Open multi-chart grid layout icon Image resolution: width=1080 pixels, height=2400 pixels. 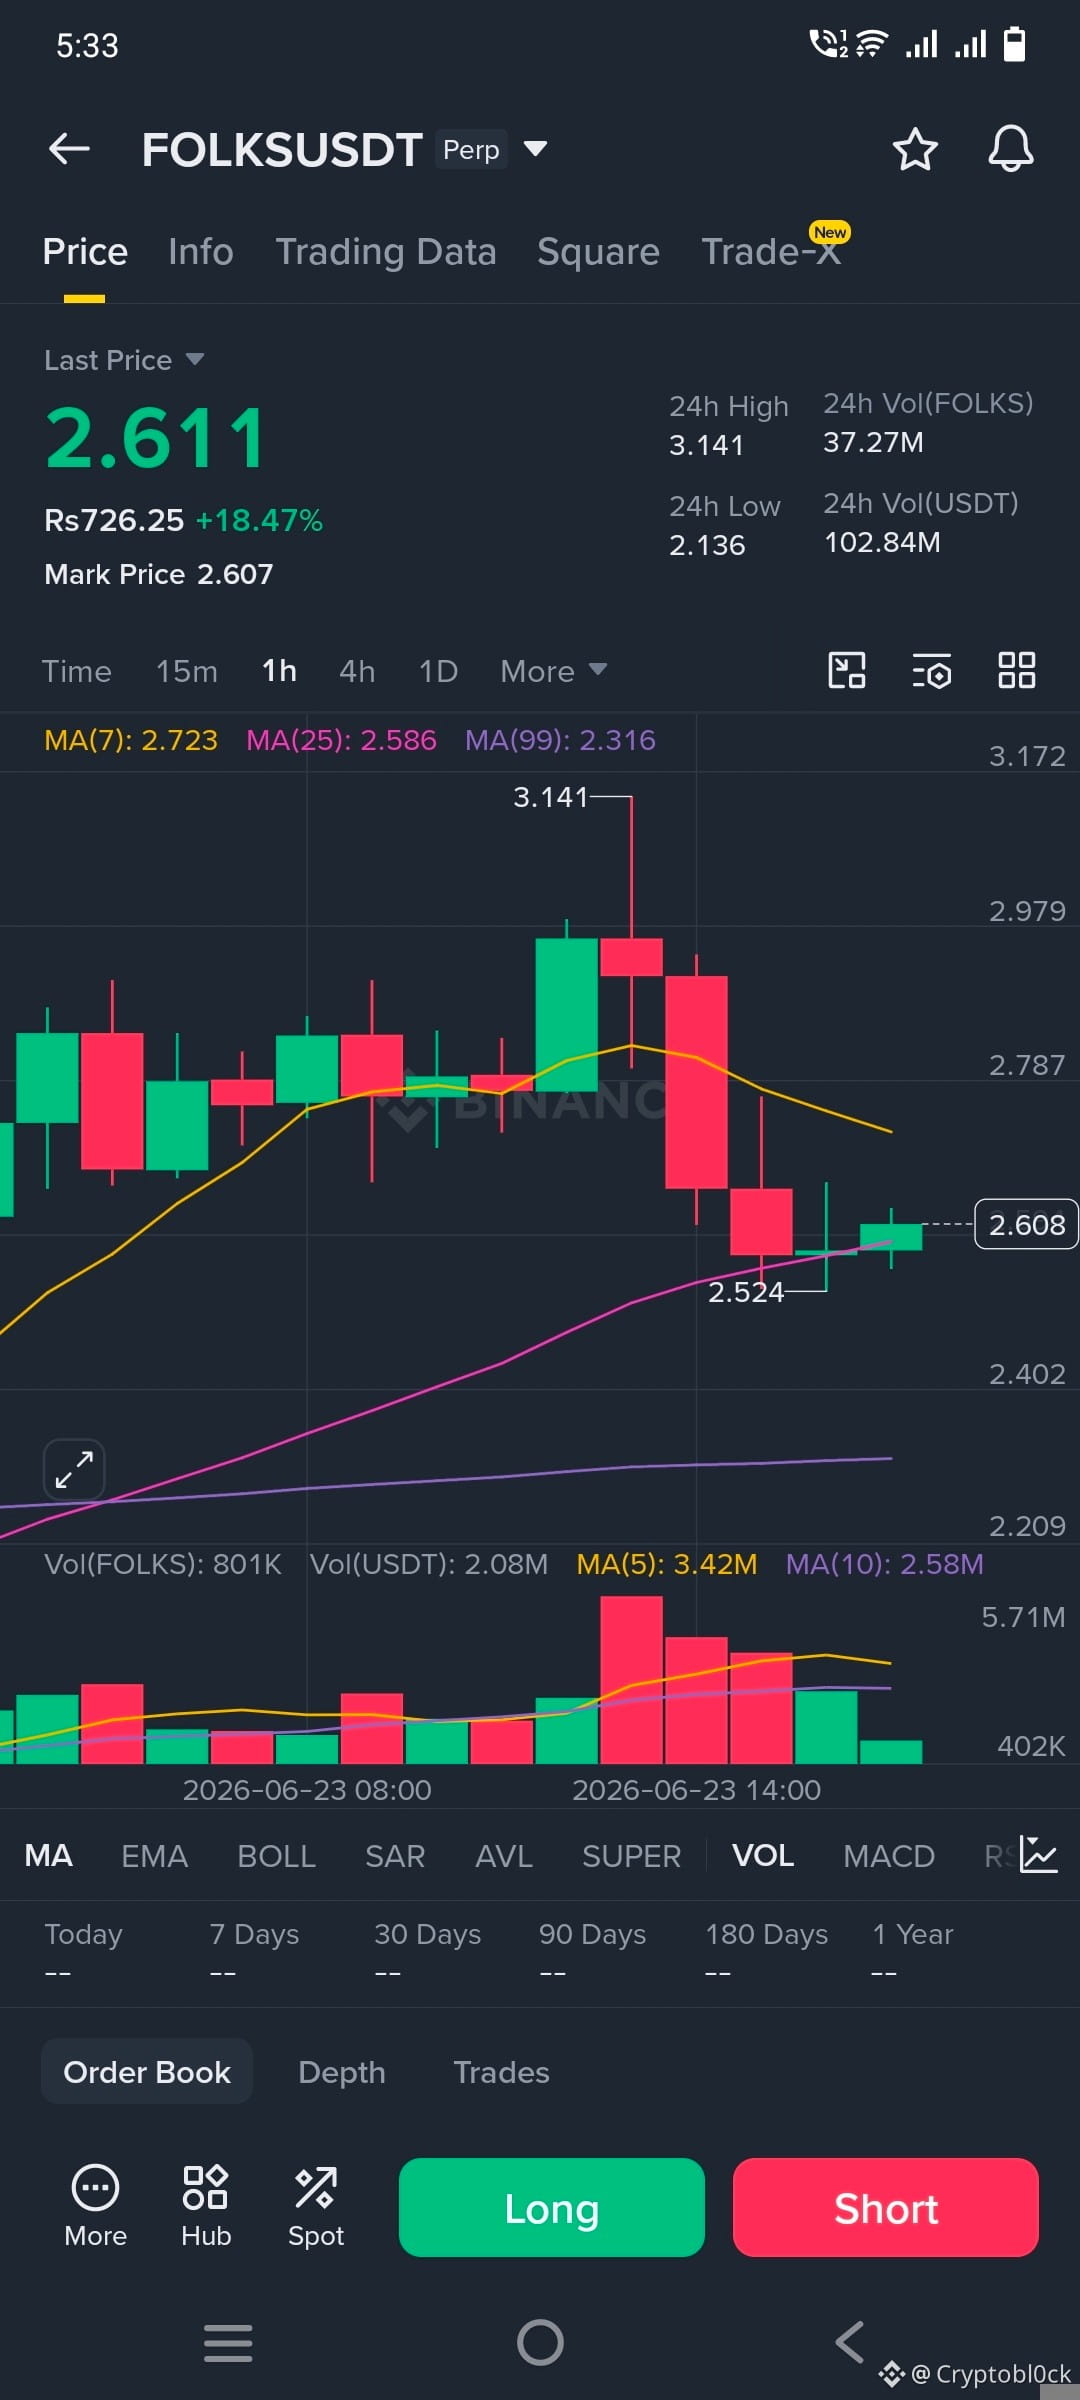1017,670
